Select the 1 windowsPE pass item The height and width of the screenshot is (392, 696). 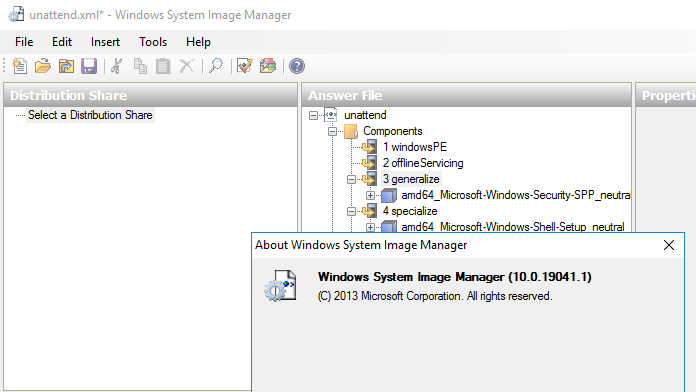[x=415, y=147]
